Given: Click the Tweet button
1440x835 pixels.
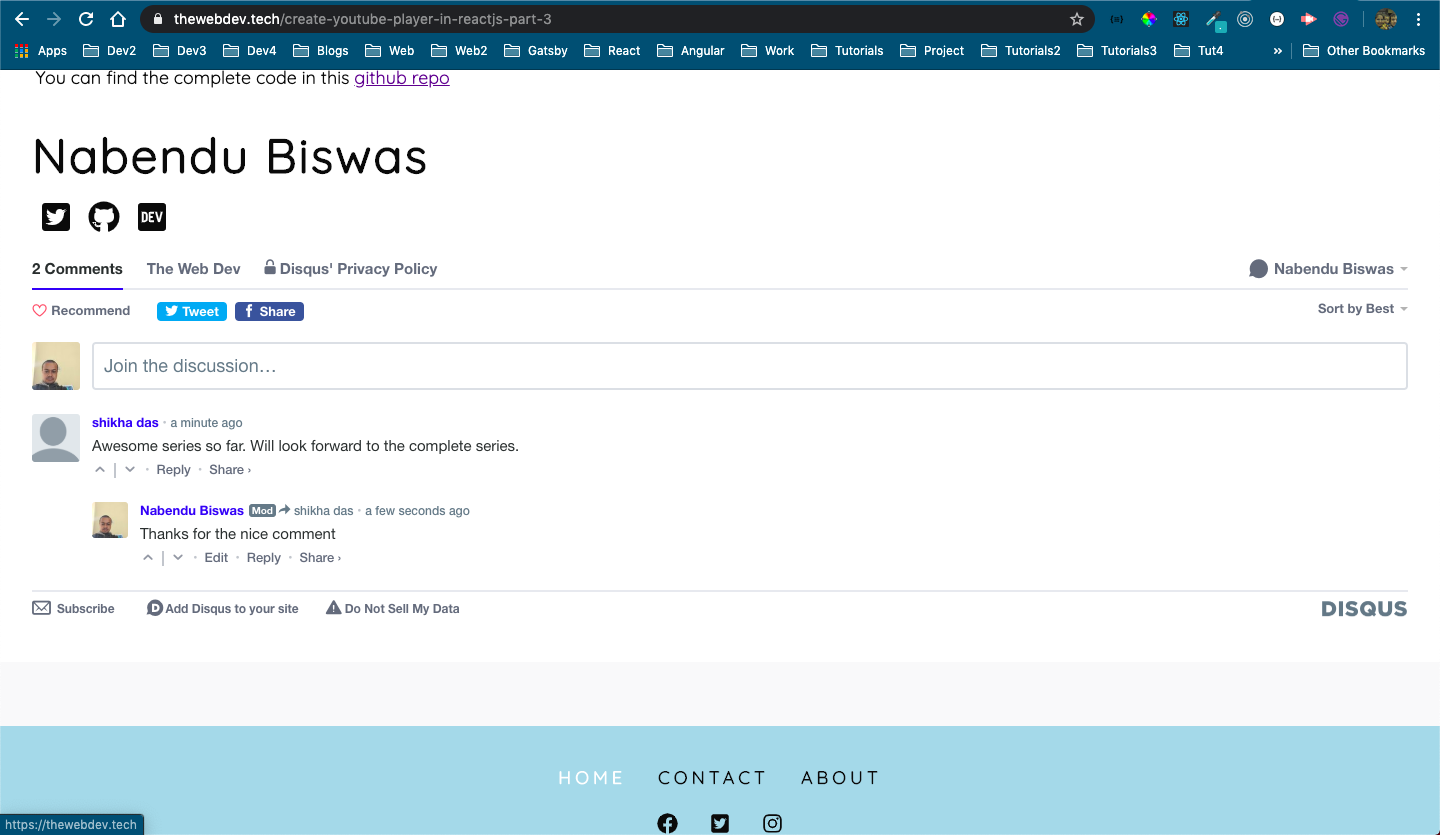Looking at the screenshot, I should click(192, 311).
